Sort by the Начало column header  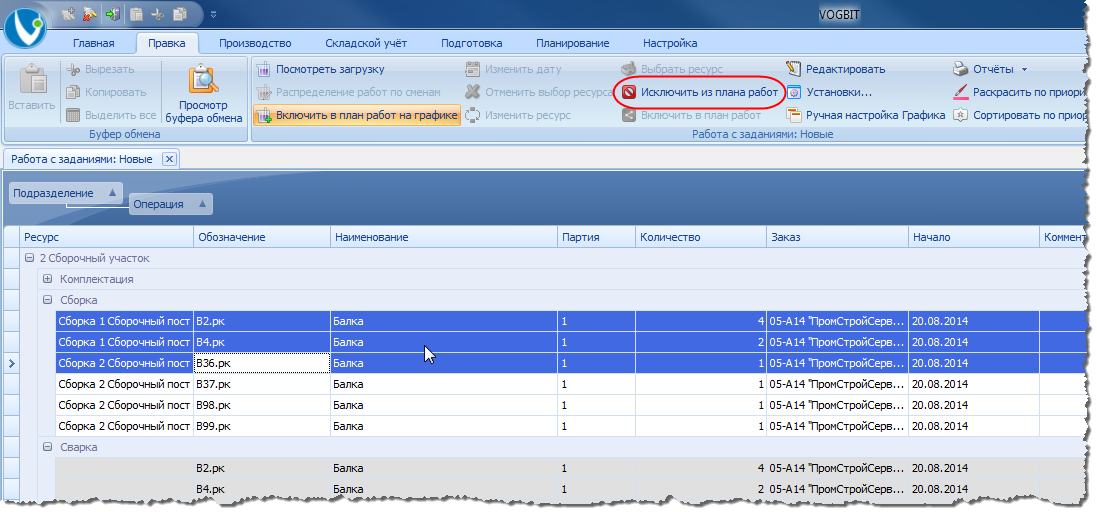click(974, 237)
